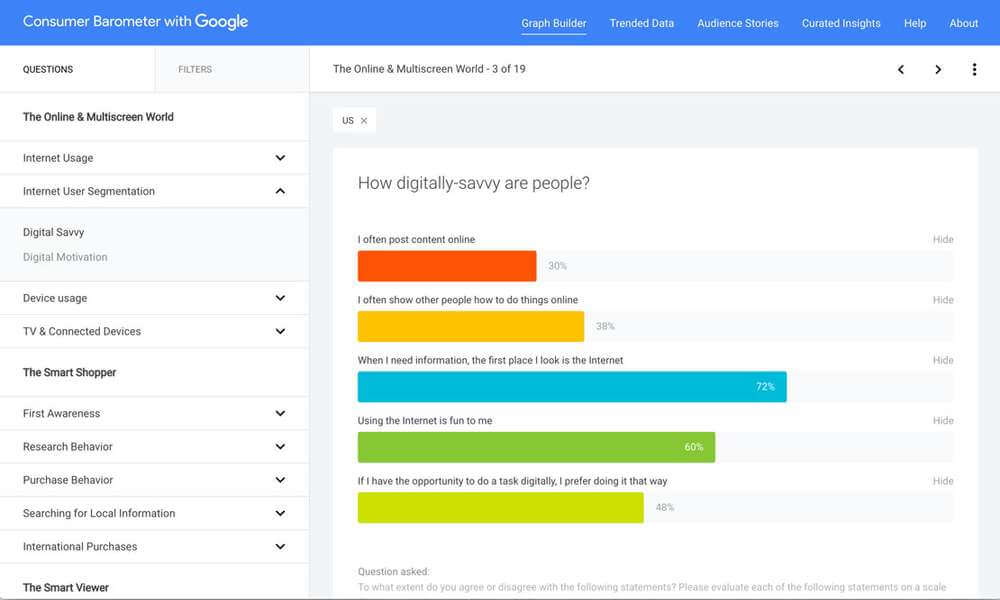This screenshot has height=600, width=1000.
Task: Open the Trended Data tab
Action: coord(642,24)
